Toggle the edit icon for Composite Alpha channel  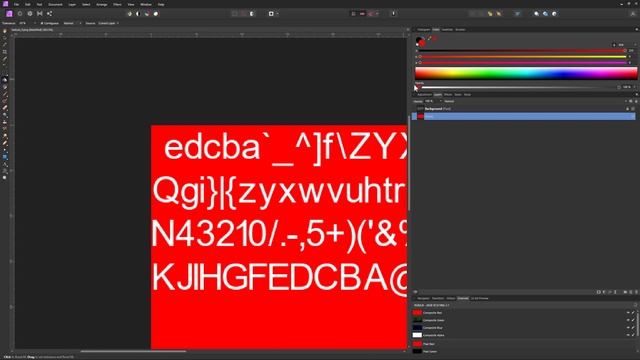tap(633, 335)
